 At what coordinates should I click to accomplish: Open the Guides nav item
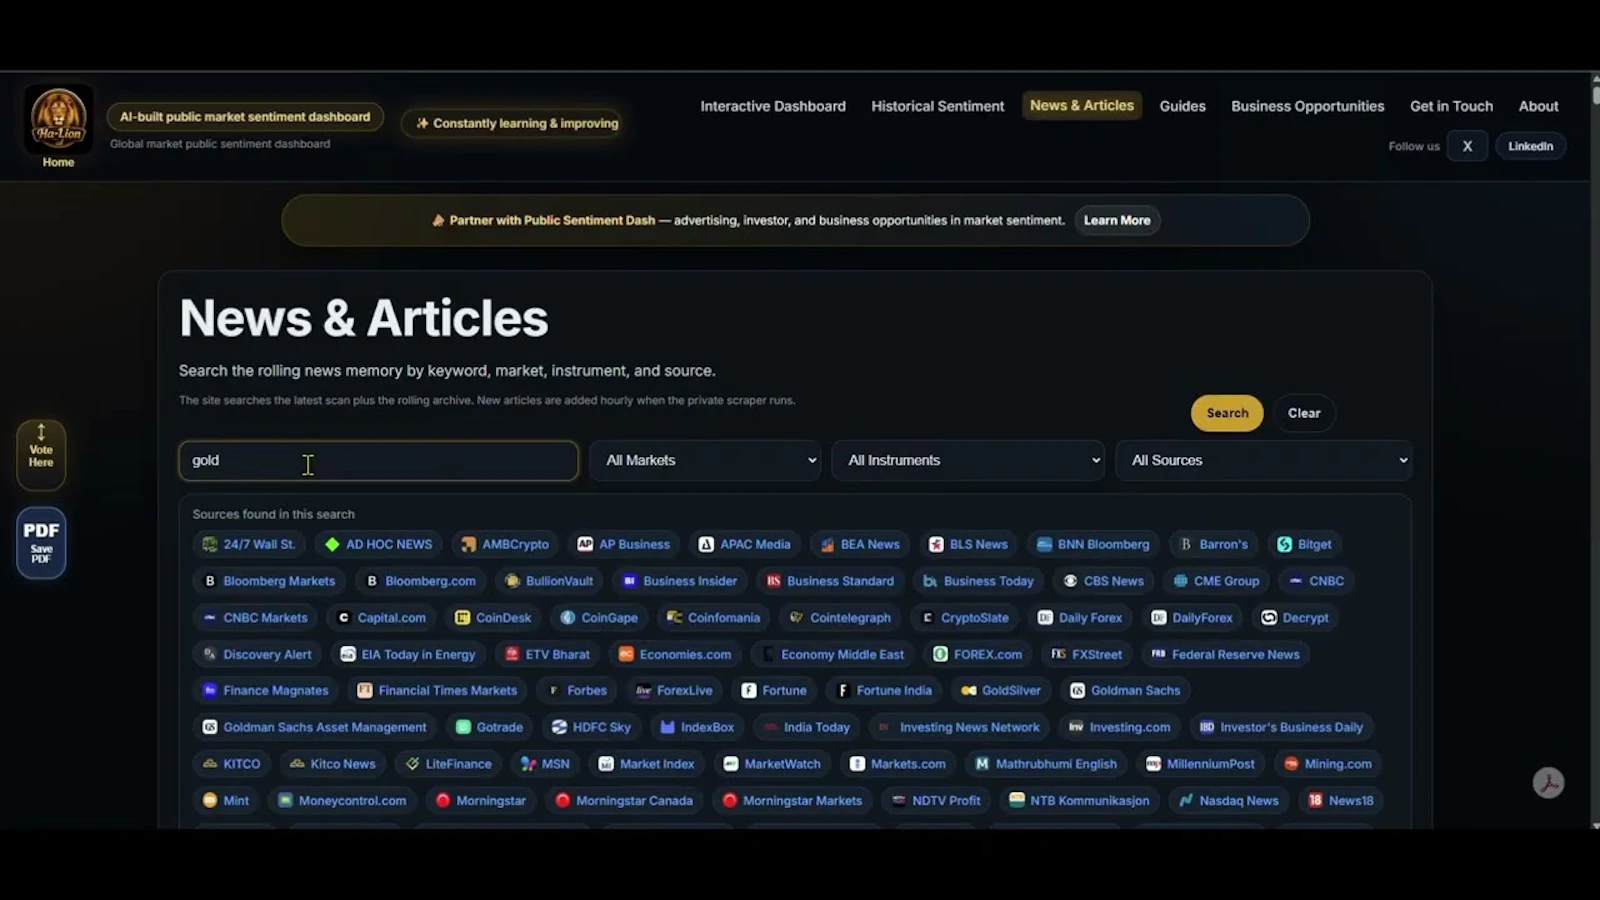(1182, 106)
